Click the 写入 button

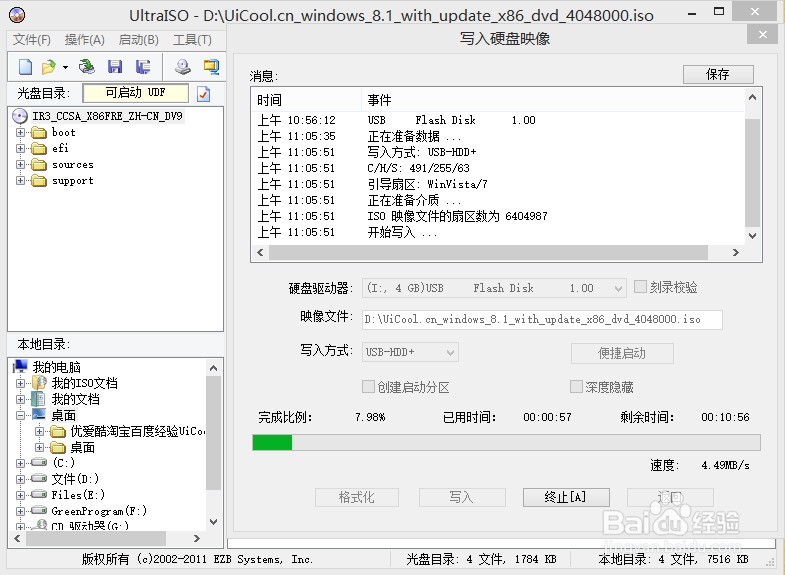[462, 497]
